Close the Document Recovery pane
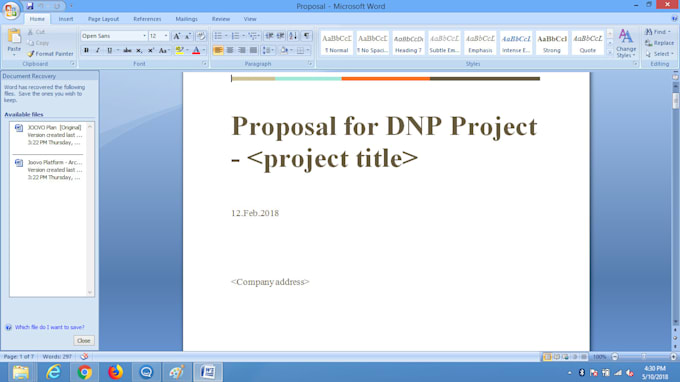The width and height of the screenshot is (680, 382). [x=84, y=340]
